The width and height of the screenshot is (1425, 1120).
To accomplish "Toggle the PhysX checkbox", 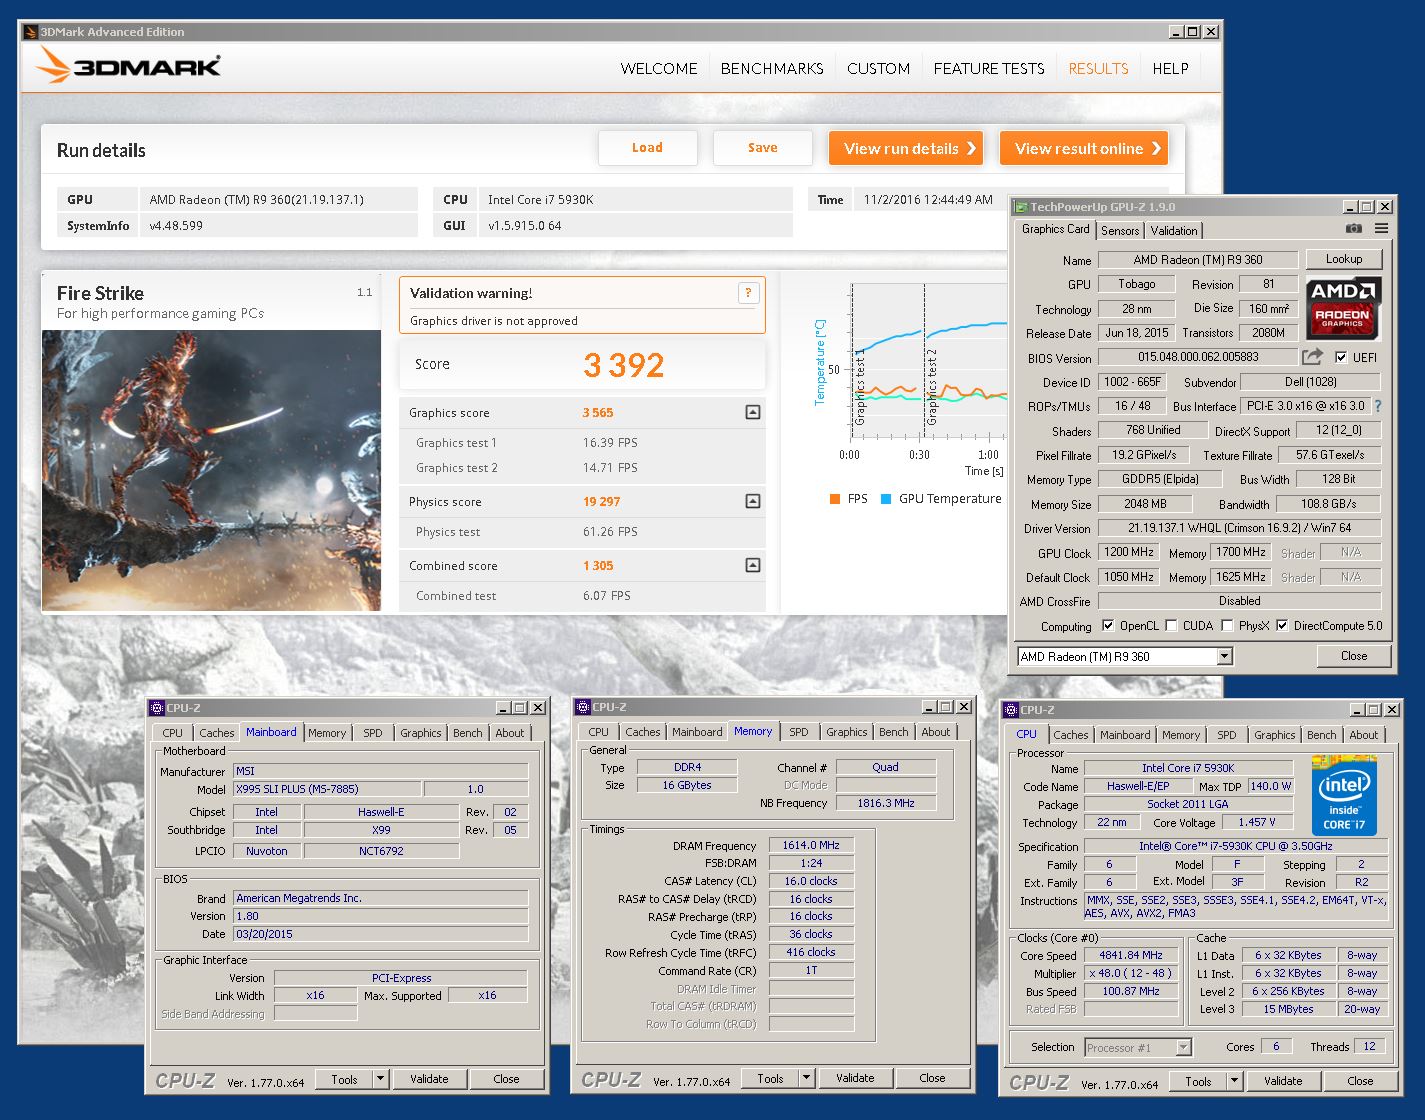I will (1227, 626).
